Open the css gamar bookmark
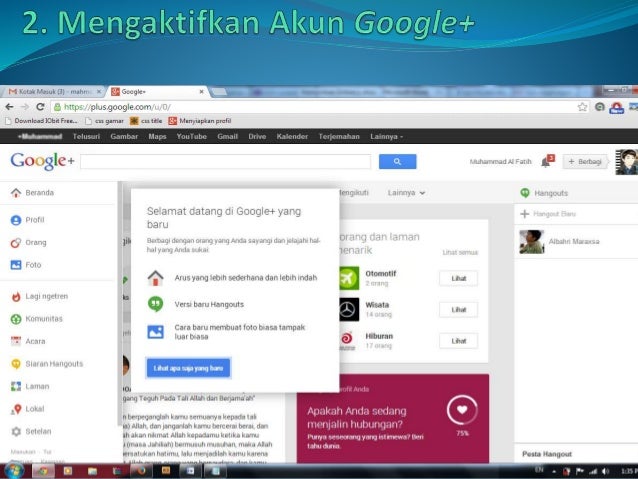Viewport: 638px width, 479px height. [x=104, y=121]
